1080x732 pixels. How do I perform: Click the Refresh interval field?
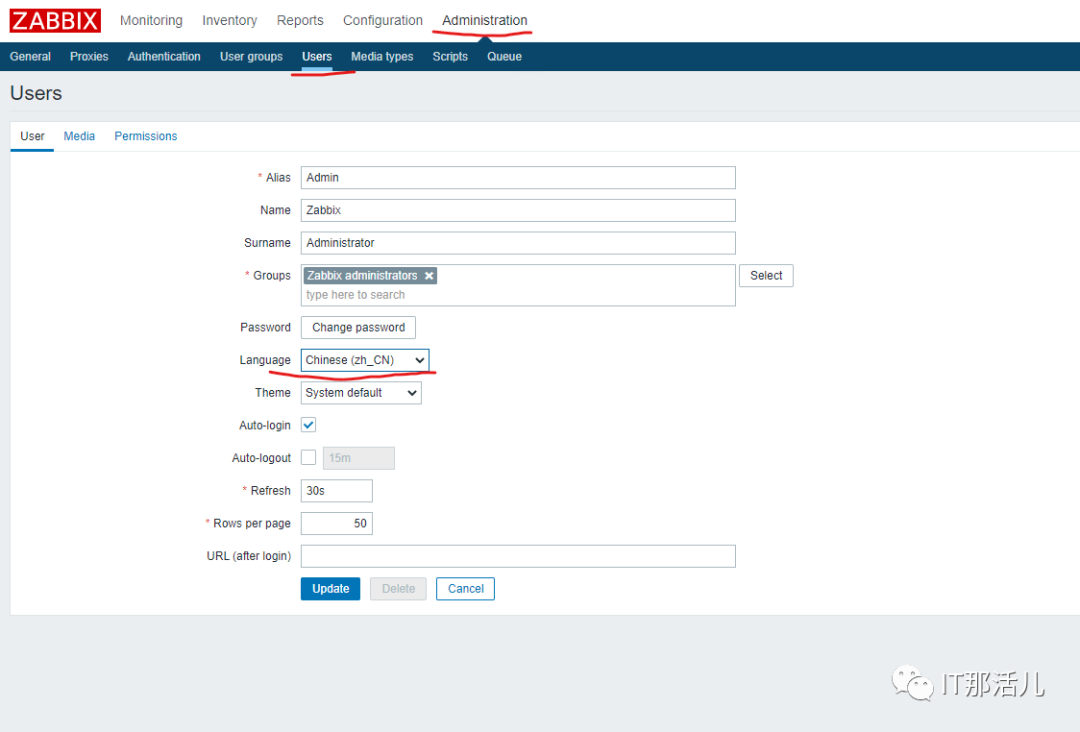[337, 491]
